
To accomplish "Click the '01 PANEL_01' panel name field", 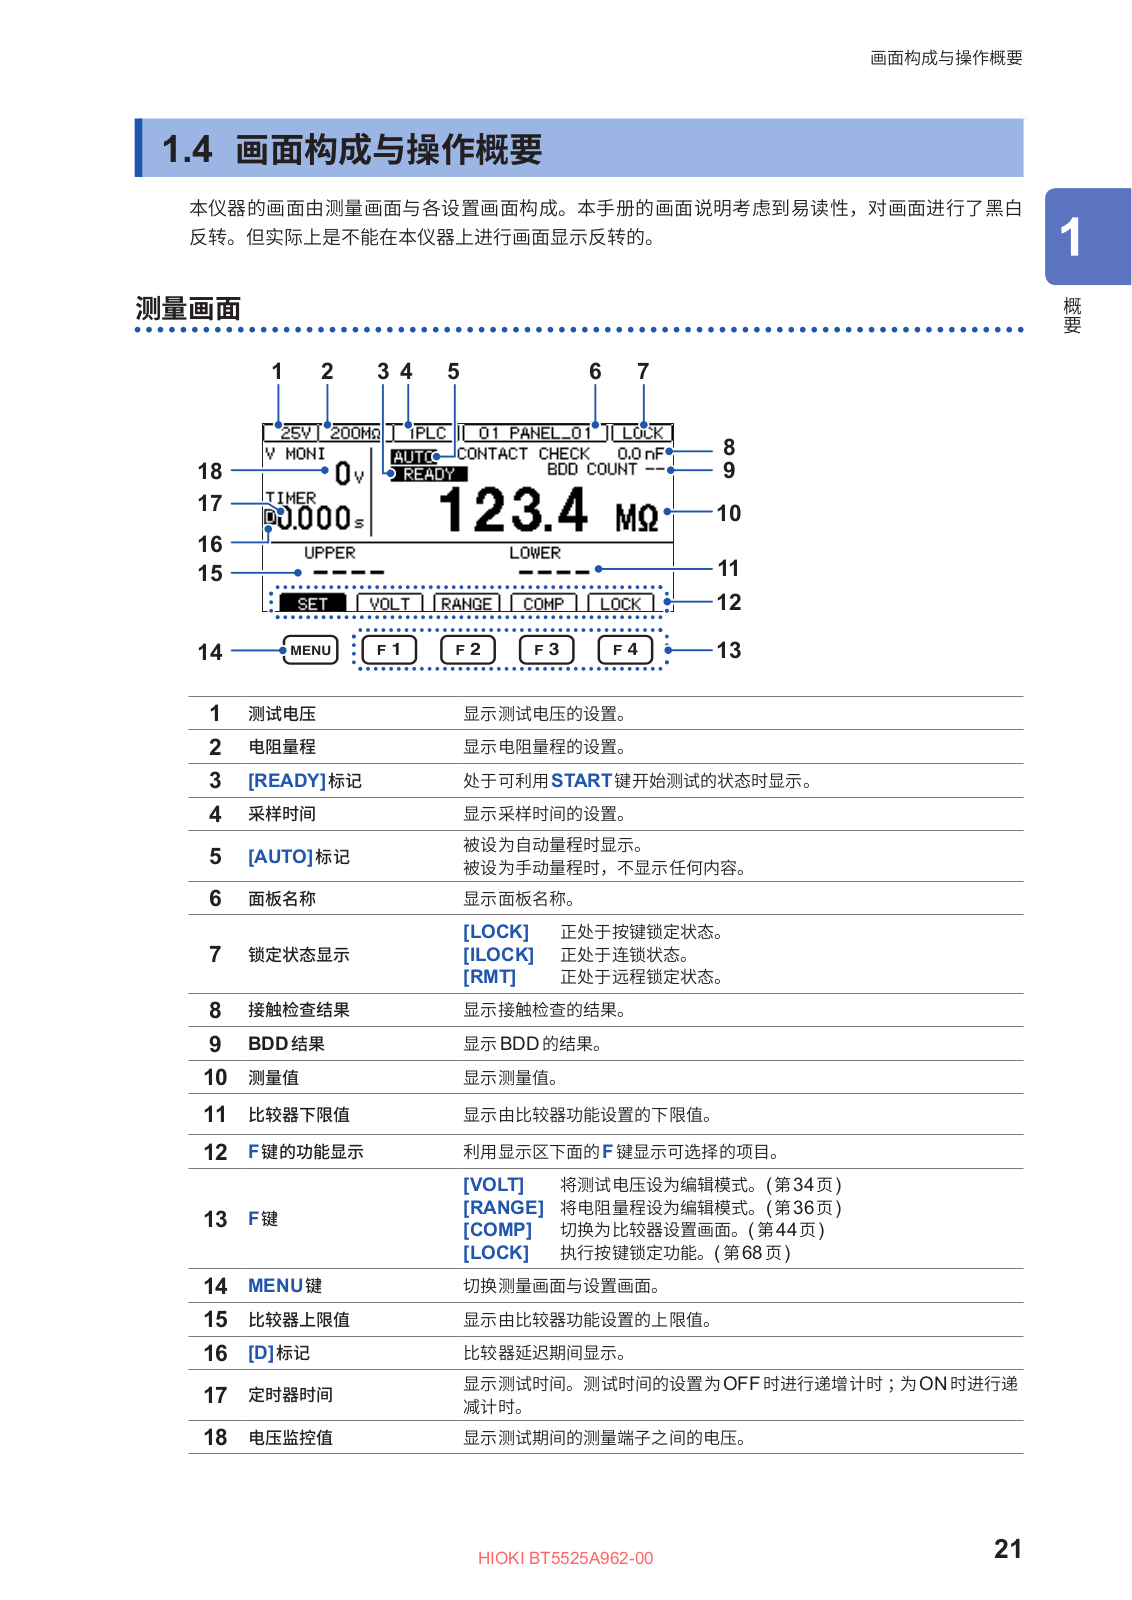I will click(x=535, y=433).
